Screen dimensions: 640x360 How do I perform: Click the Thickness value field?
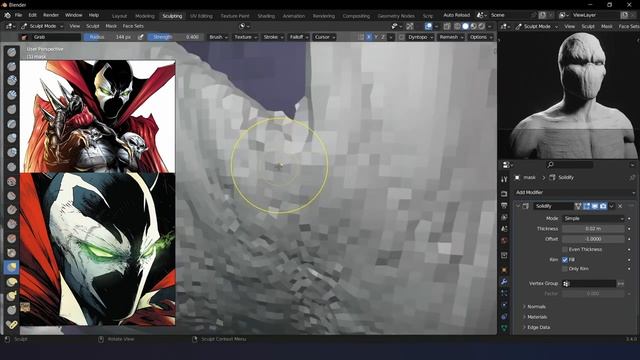[x=593, y=229]
